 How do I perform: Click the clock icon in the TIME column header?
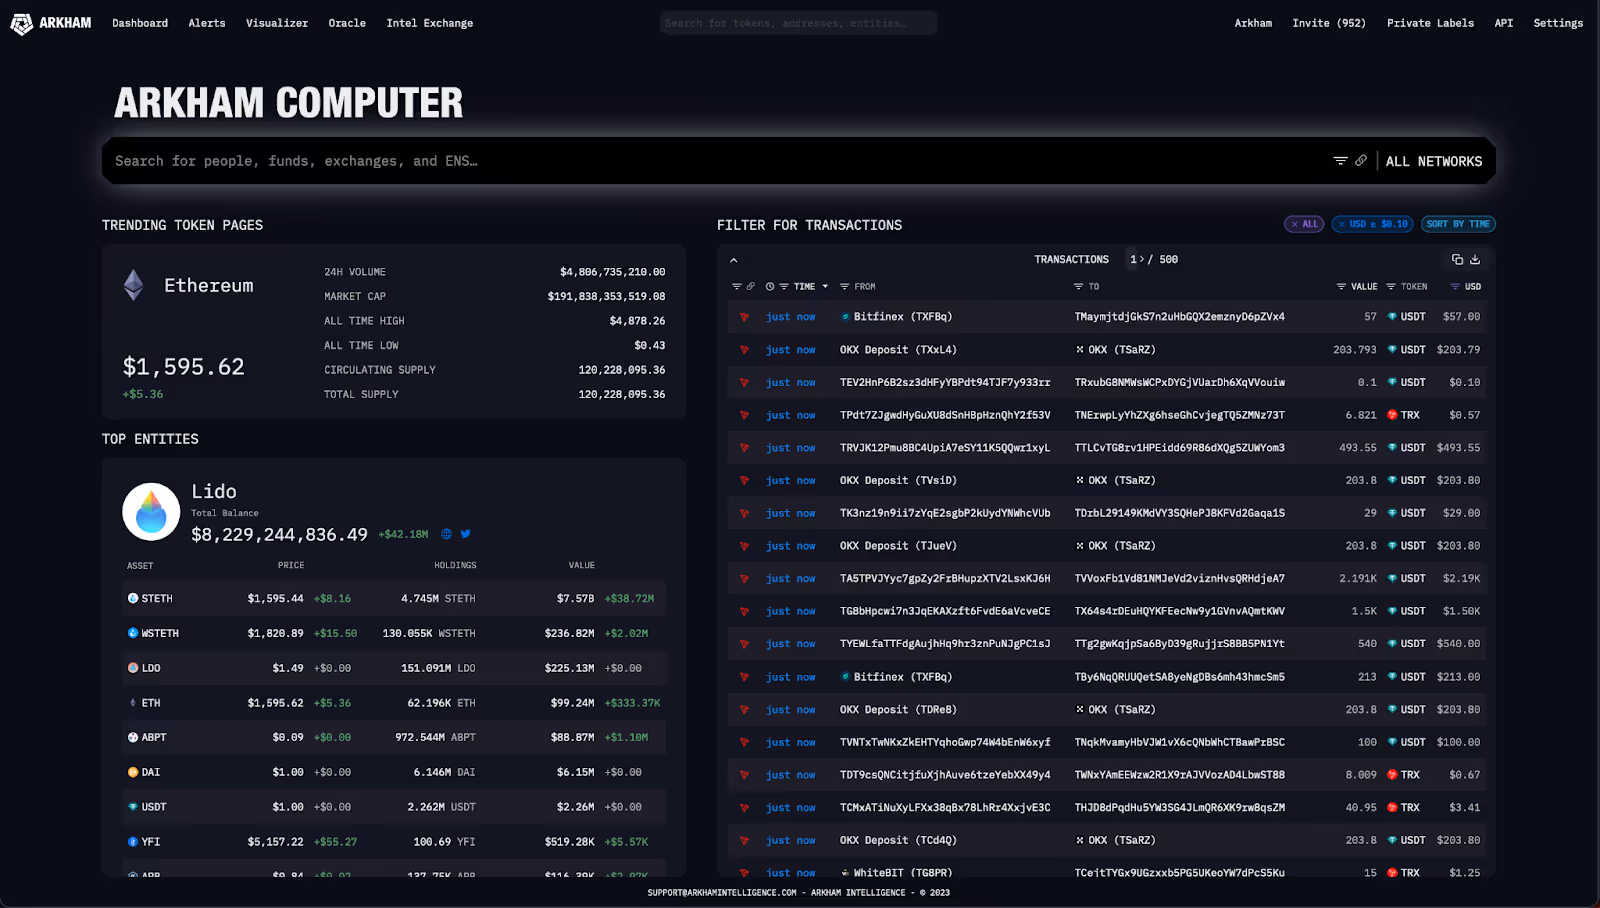769,286
